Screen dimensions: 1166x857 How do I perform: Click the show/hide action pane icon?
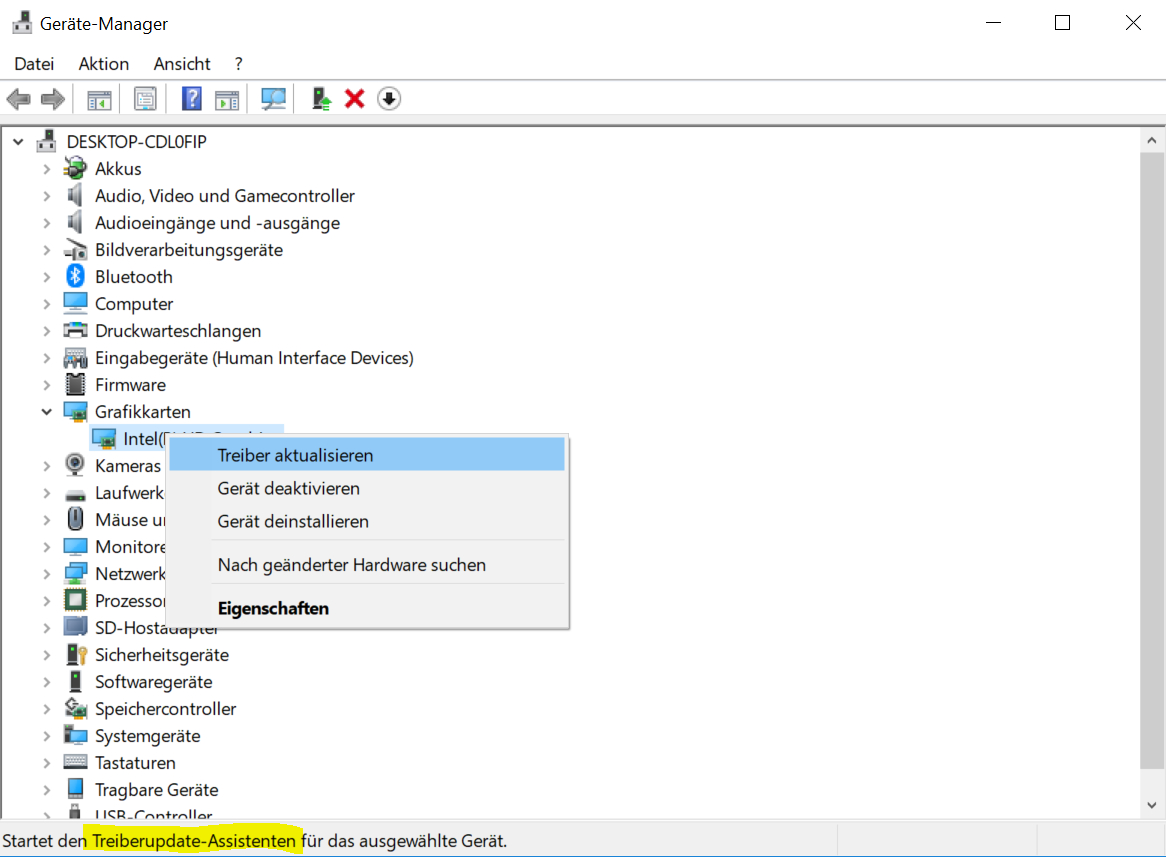tap(228, 99)
